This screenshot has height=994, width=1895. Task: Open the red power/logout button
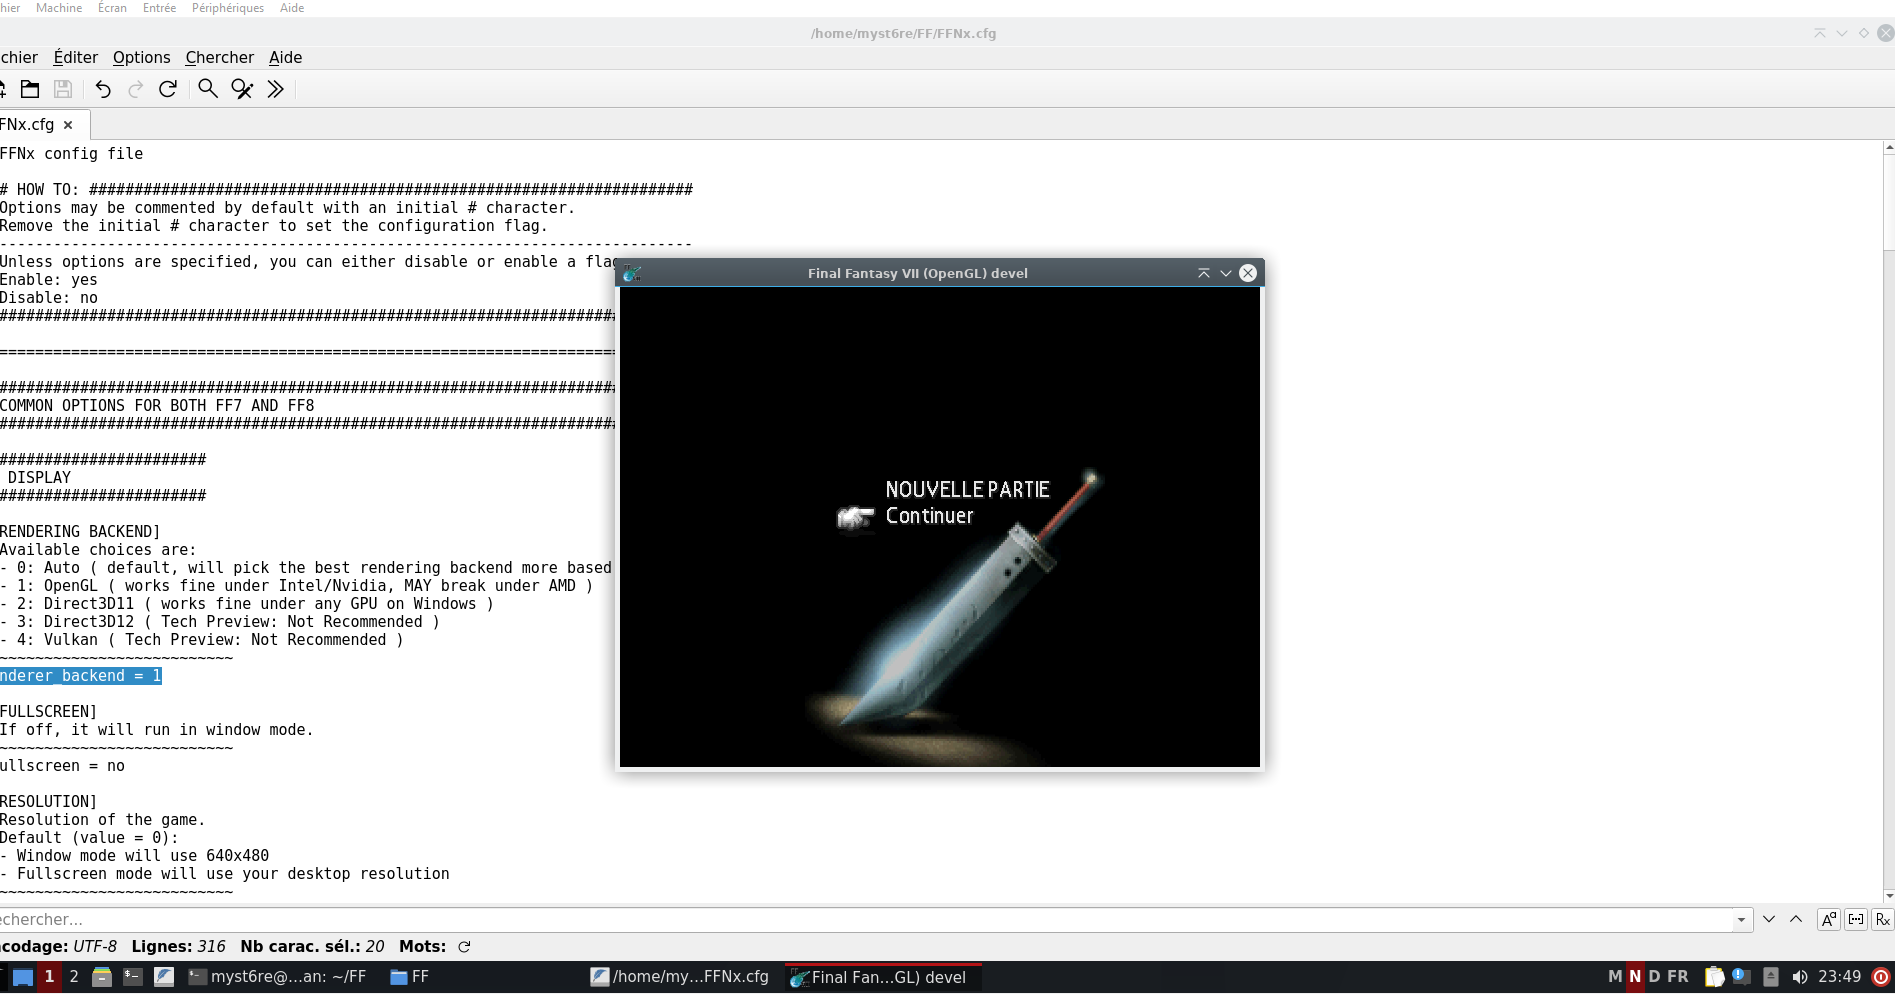pos(1881,977)
